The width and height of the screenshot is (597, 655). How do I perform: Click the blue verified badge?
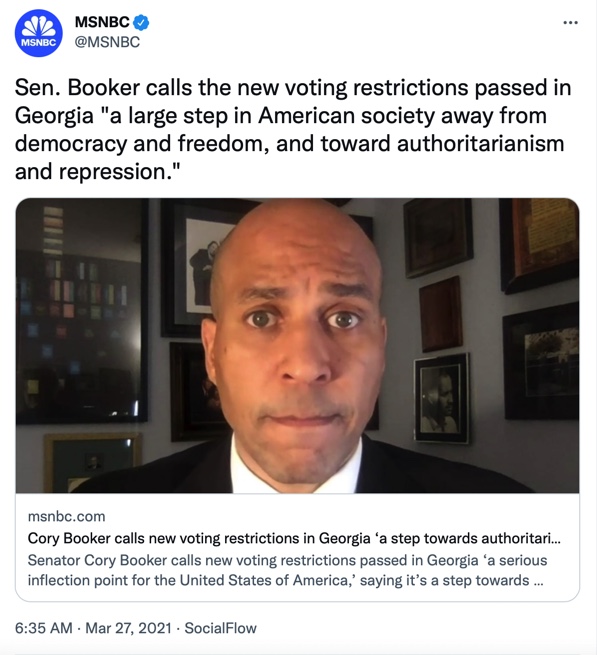tap(141, 22)
